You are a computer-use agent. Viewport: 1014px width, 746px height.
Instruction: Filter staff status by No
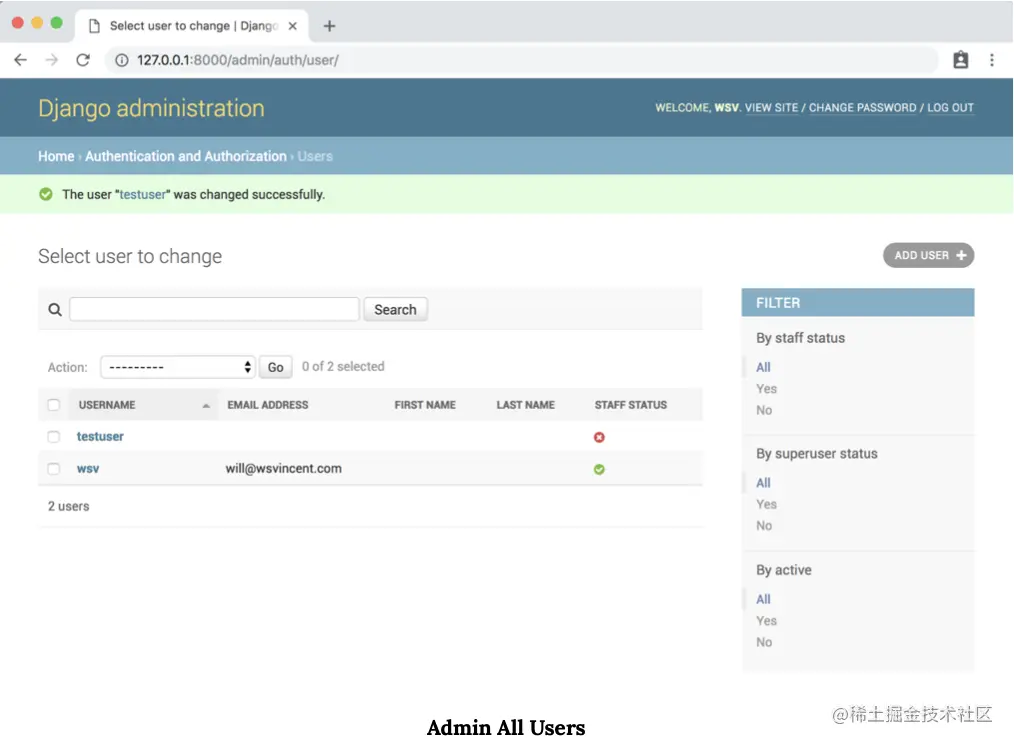click(764, 410)
